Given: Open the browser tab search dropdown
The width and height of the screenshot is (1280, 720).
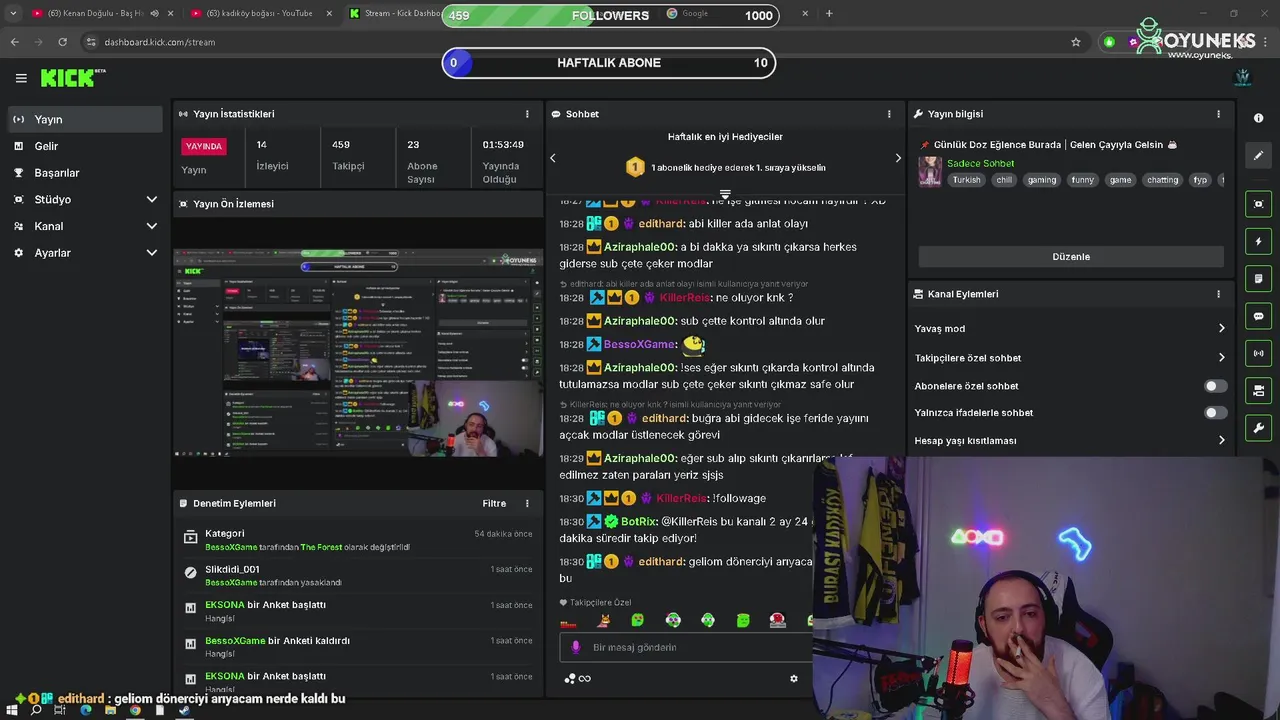Looking at the screenshot, I should [x=13, y=13].
